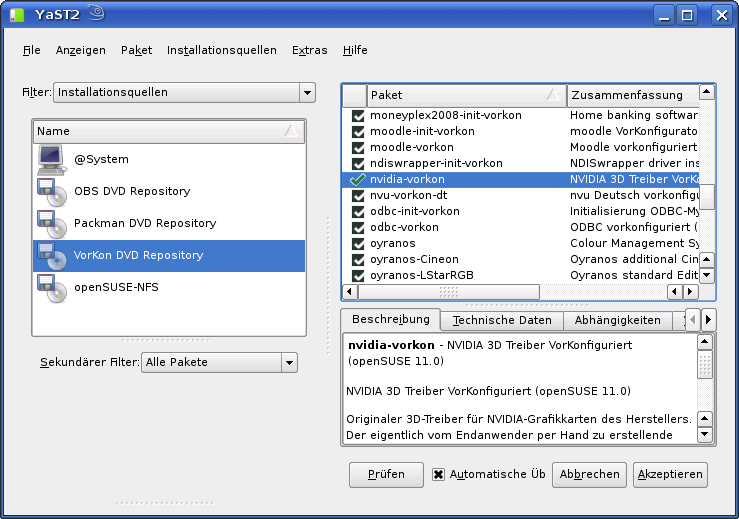Toggle the oyranos-LStarRGB checkbox

tap(358, 275)
